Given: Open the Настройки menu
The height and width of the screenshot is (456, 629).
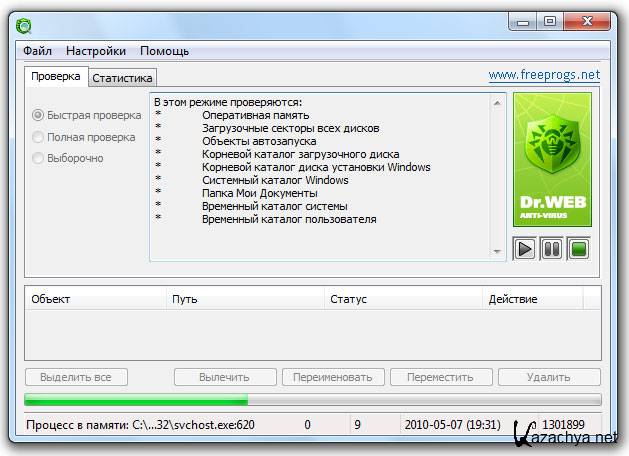Looking at the screenshot, I should pos(96,51).
